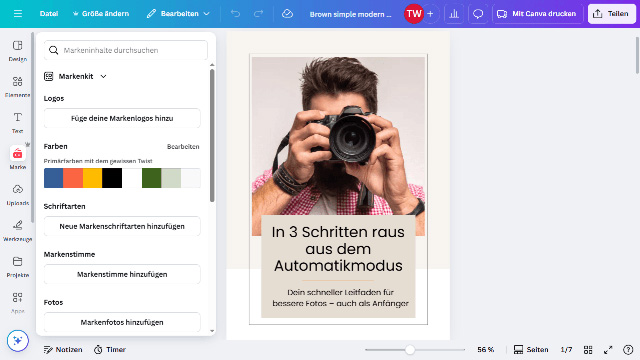Open the 56 % zoom level menu
The width and height of the screenshot is (640, 360).
(x=485, y=349)
